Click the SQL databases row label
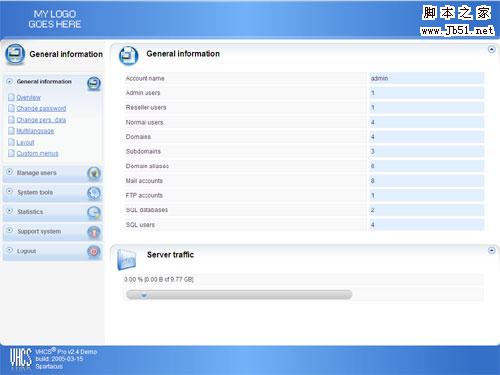The image size is (500, 375). pos(147,210)
